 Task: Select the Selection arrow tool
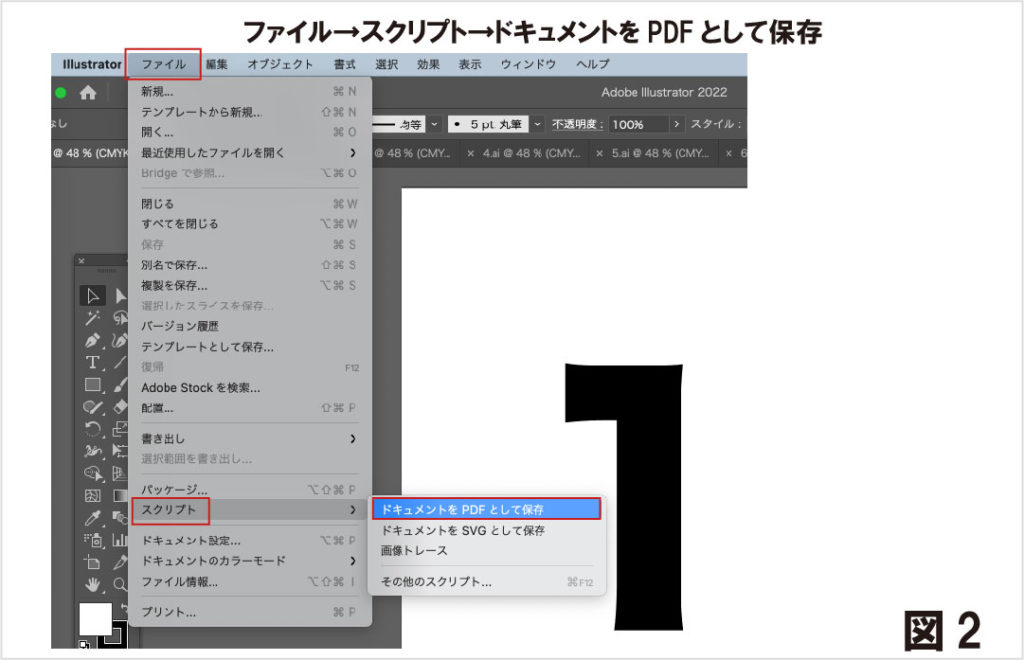coord(93,295)
